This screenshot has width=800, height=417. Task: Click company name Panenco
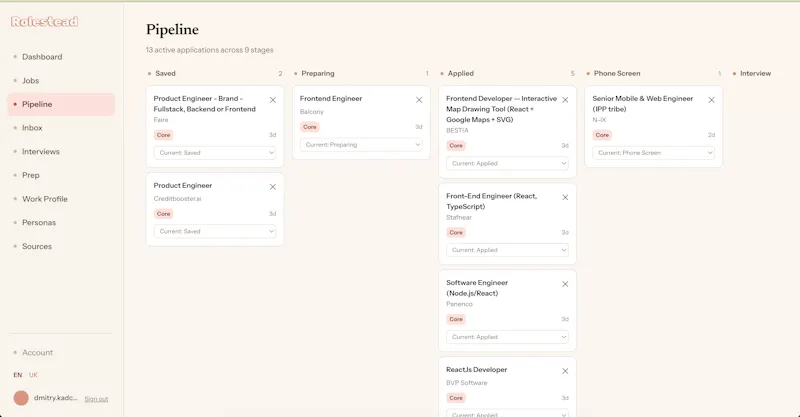point(459,304)
